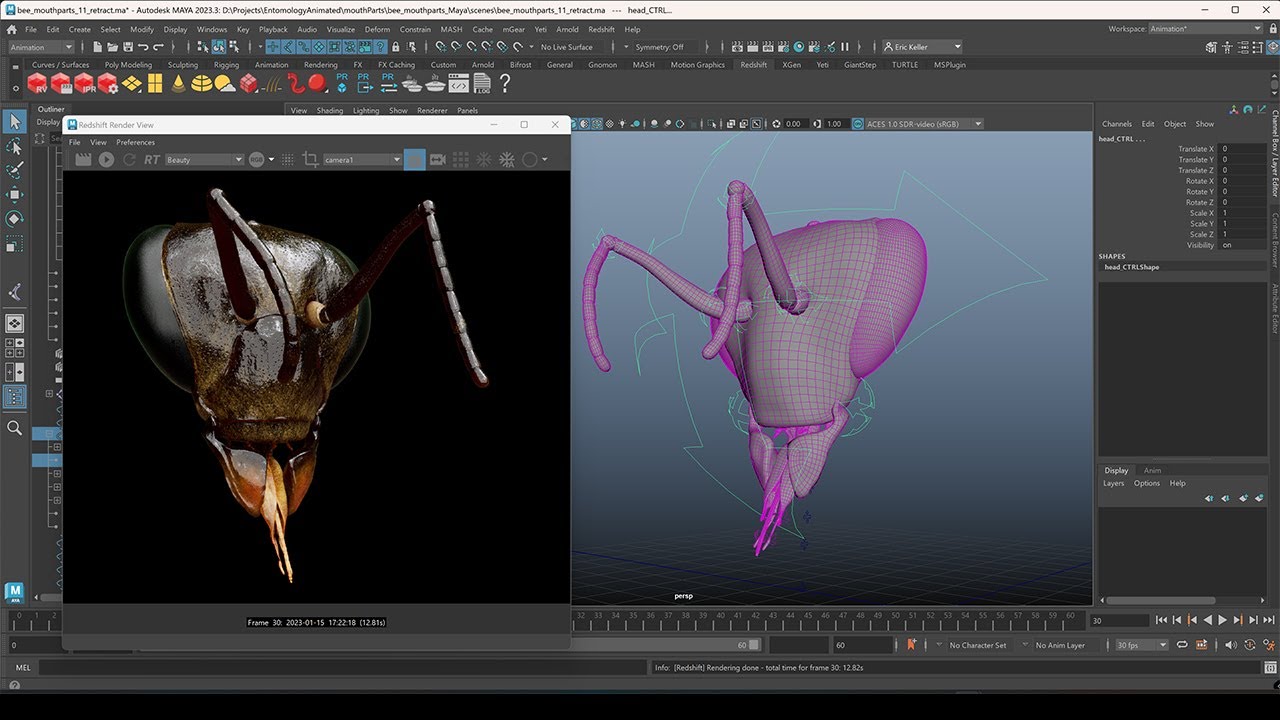Open Redshift render settings shelf icon with gear

pyautogui.click(x=108, y=83)
